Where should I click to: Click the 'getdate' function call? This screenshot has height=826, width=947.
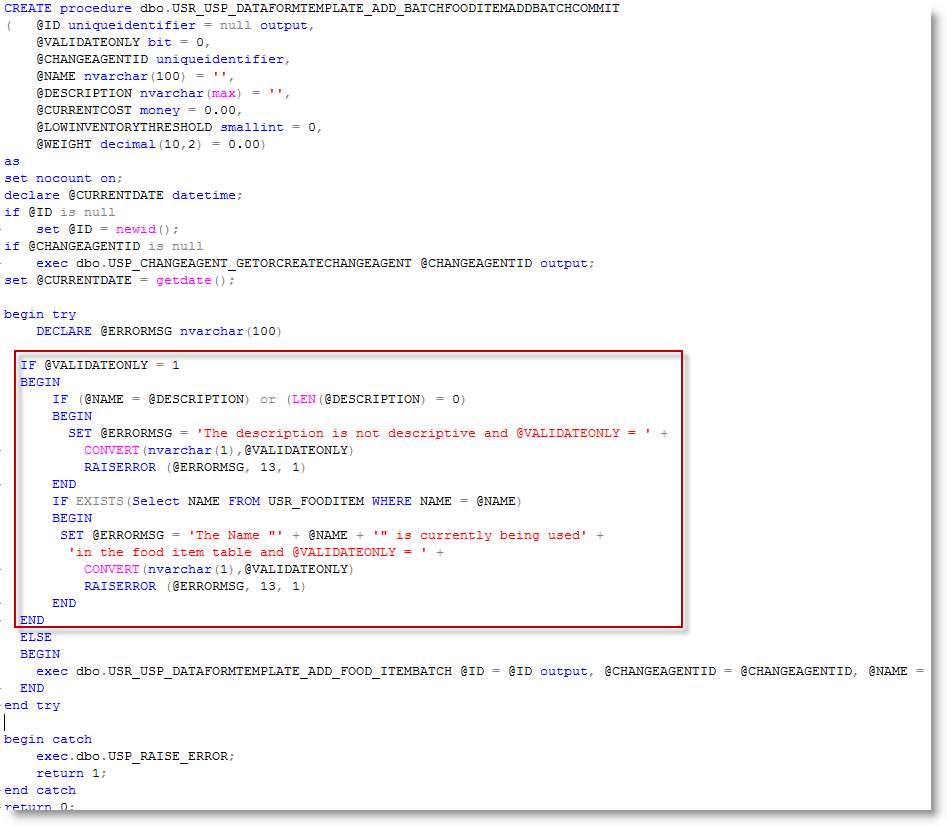pos(184,280)
